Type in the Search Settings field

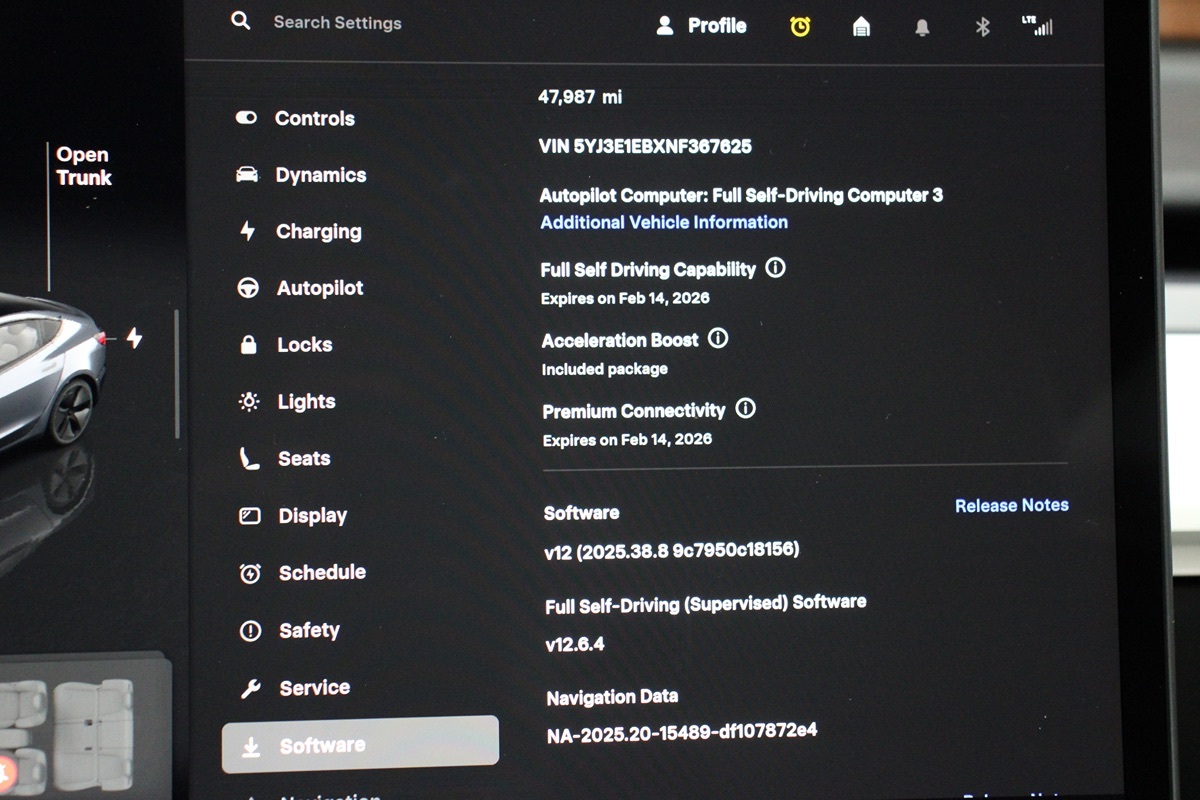[338, 22]
